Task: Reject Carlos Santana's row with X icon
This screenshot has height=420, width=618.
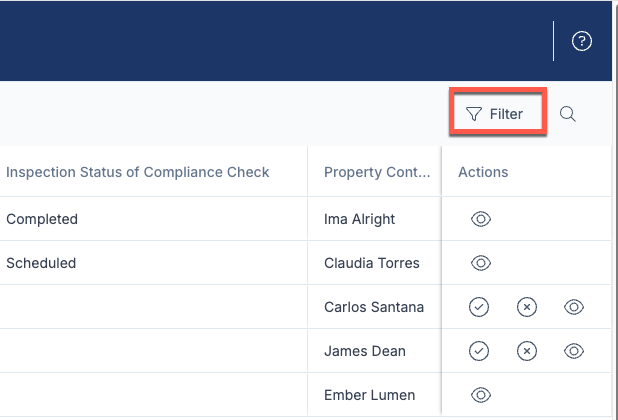Action: point(527,307)
